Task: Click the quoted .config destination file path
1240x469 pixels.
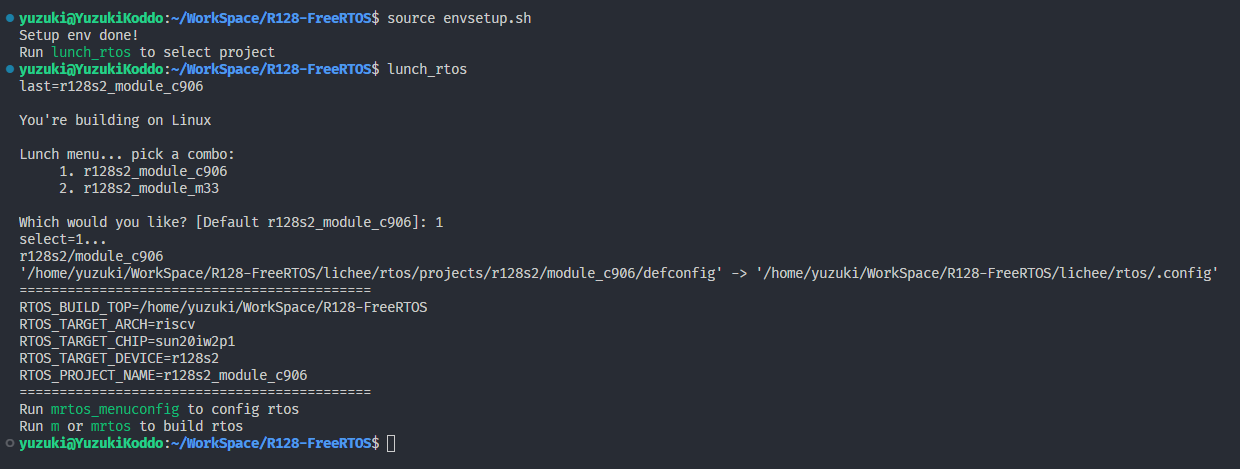Action: tap(988, 273)
